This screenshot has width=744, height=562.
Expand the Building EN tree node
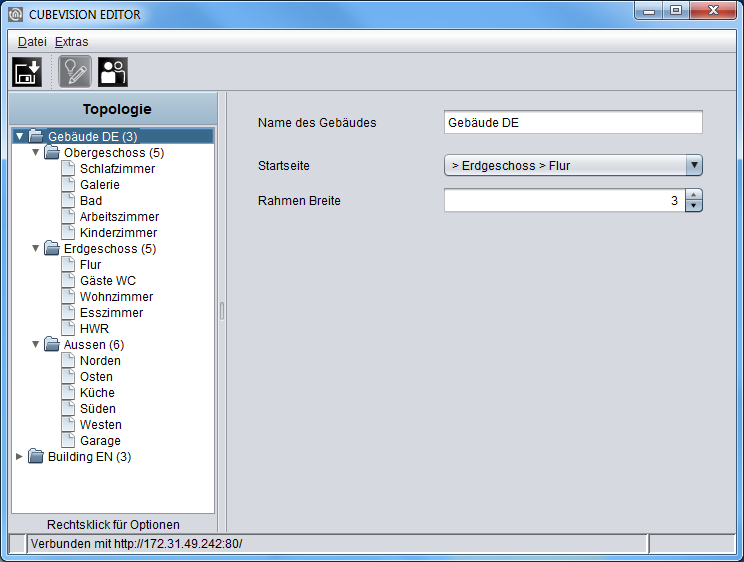(x=19, y=456)
